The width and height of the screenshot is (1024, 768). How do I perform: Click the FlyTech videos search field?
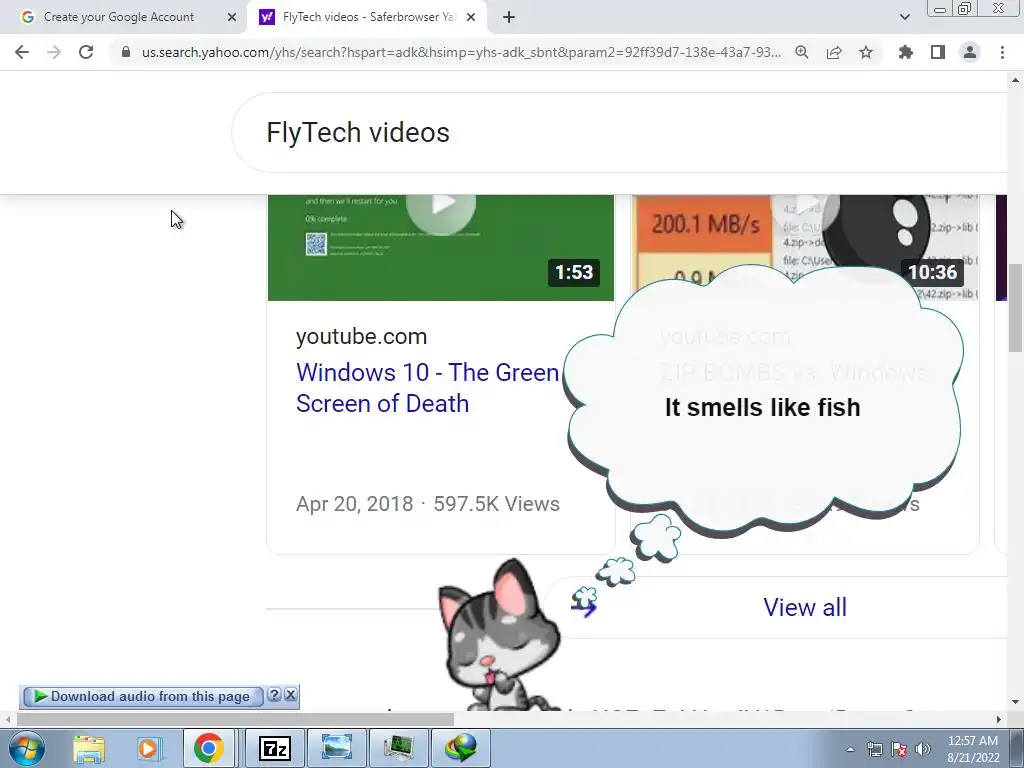620,133
